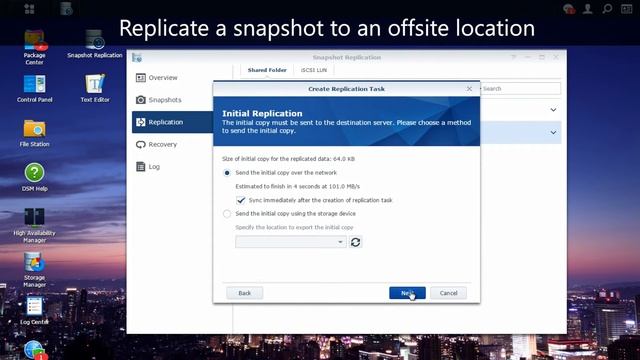Expand the first replication task chevron
Image resolution: width=640 pixels, height=360 pixels.
[x=553, y=110]
